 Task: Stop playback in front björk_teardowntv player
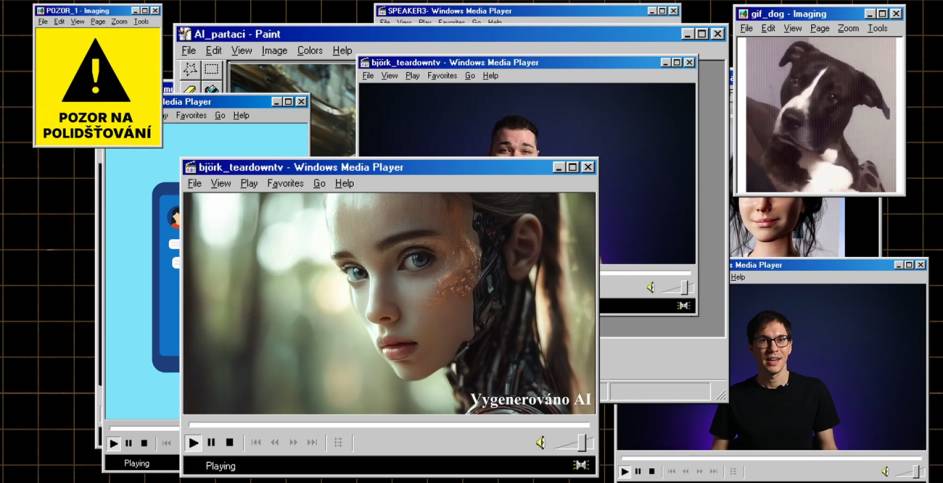tap(229, 443)
